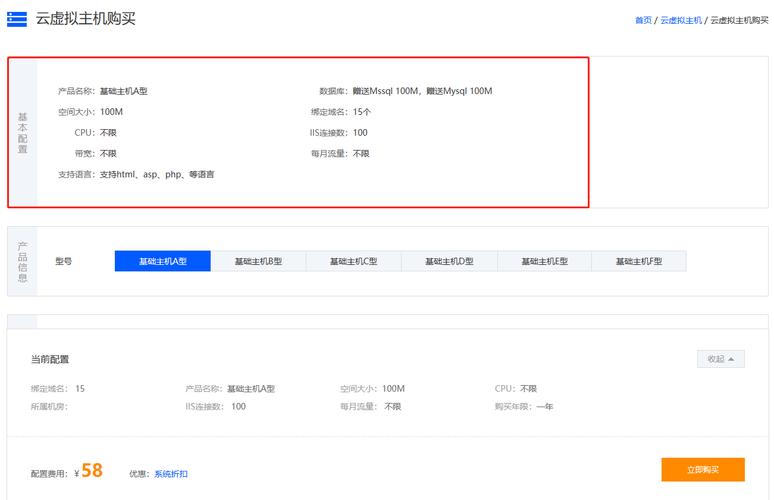Pick the 基础主机D型 model
The height and width of the screenshot is (500, 774).
449,261
